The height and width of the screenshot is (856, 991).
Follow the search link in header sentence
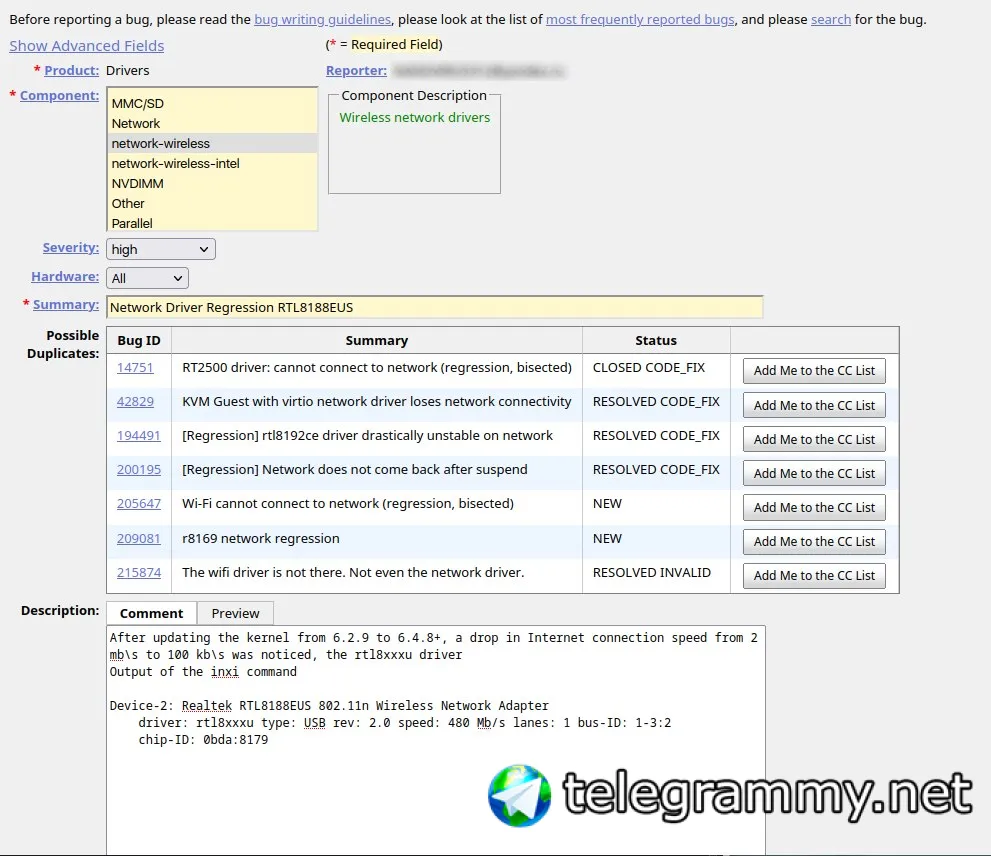tap(830, 20)
